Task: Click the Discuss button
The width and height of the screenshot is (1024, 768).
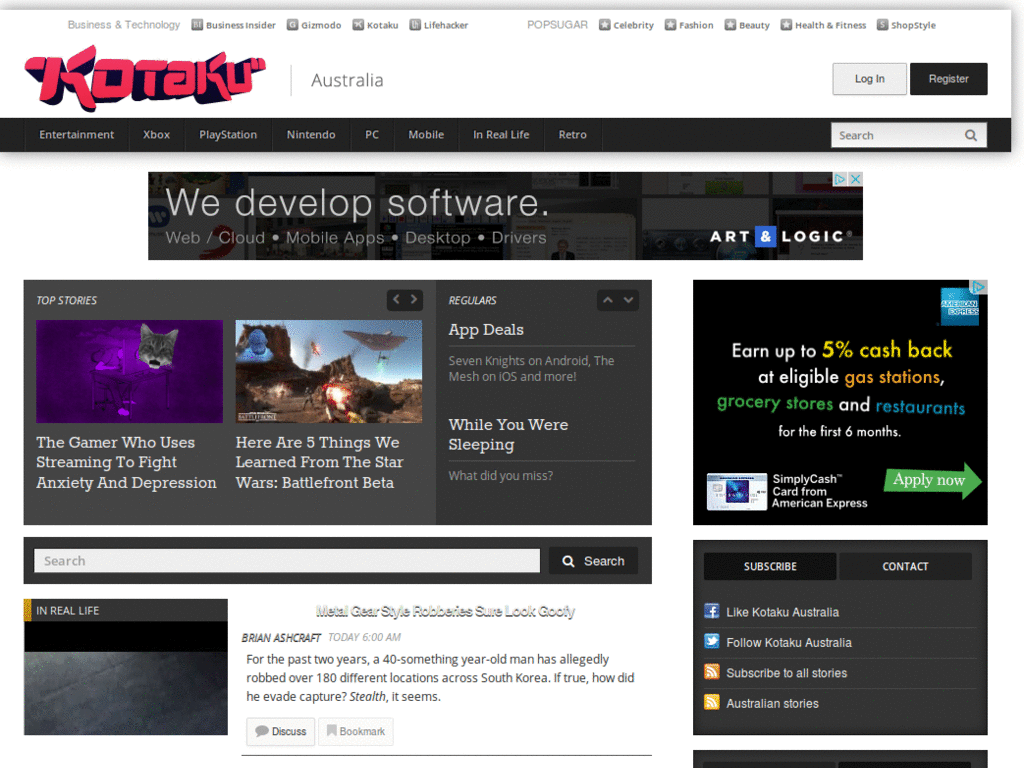Action: coord(281,731)
